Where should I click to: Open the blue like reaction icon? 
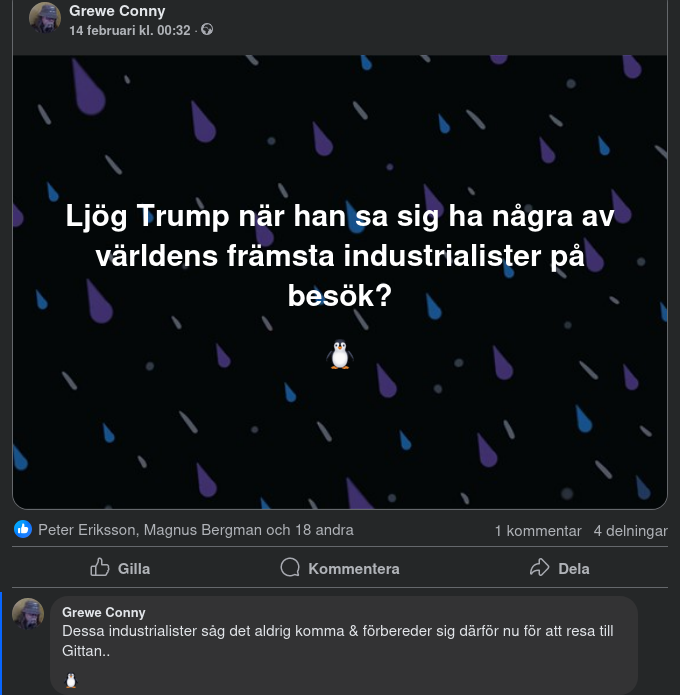click(x=23, y=530)
